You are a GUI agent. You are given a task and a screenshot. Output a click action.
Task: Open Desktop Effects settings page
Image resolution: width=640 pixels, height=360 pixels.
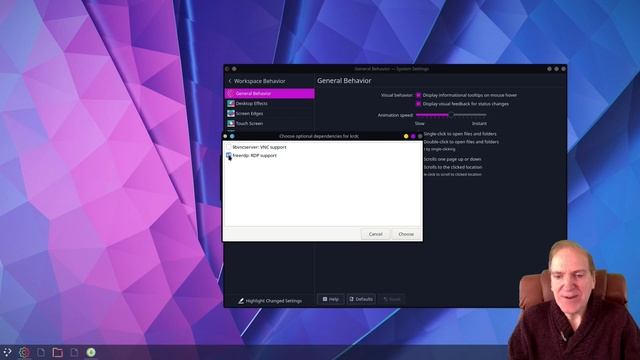(x=270, y=104)
